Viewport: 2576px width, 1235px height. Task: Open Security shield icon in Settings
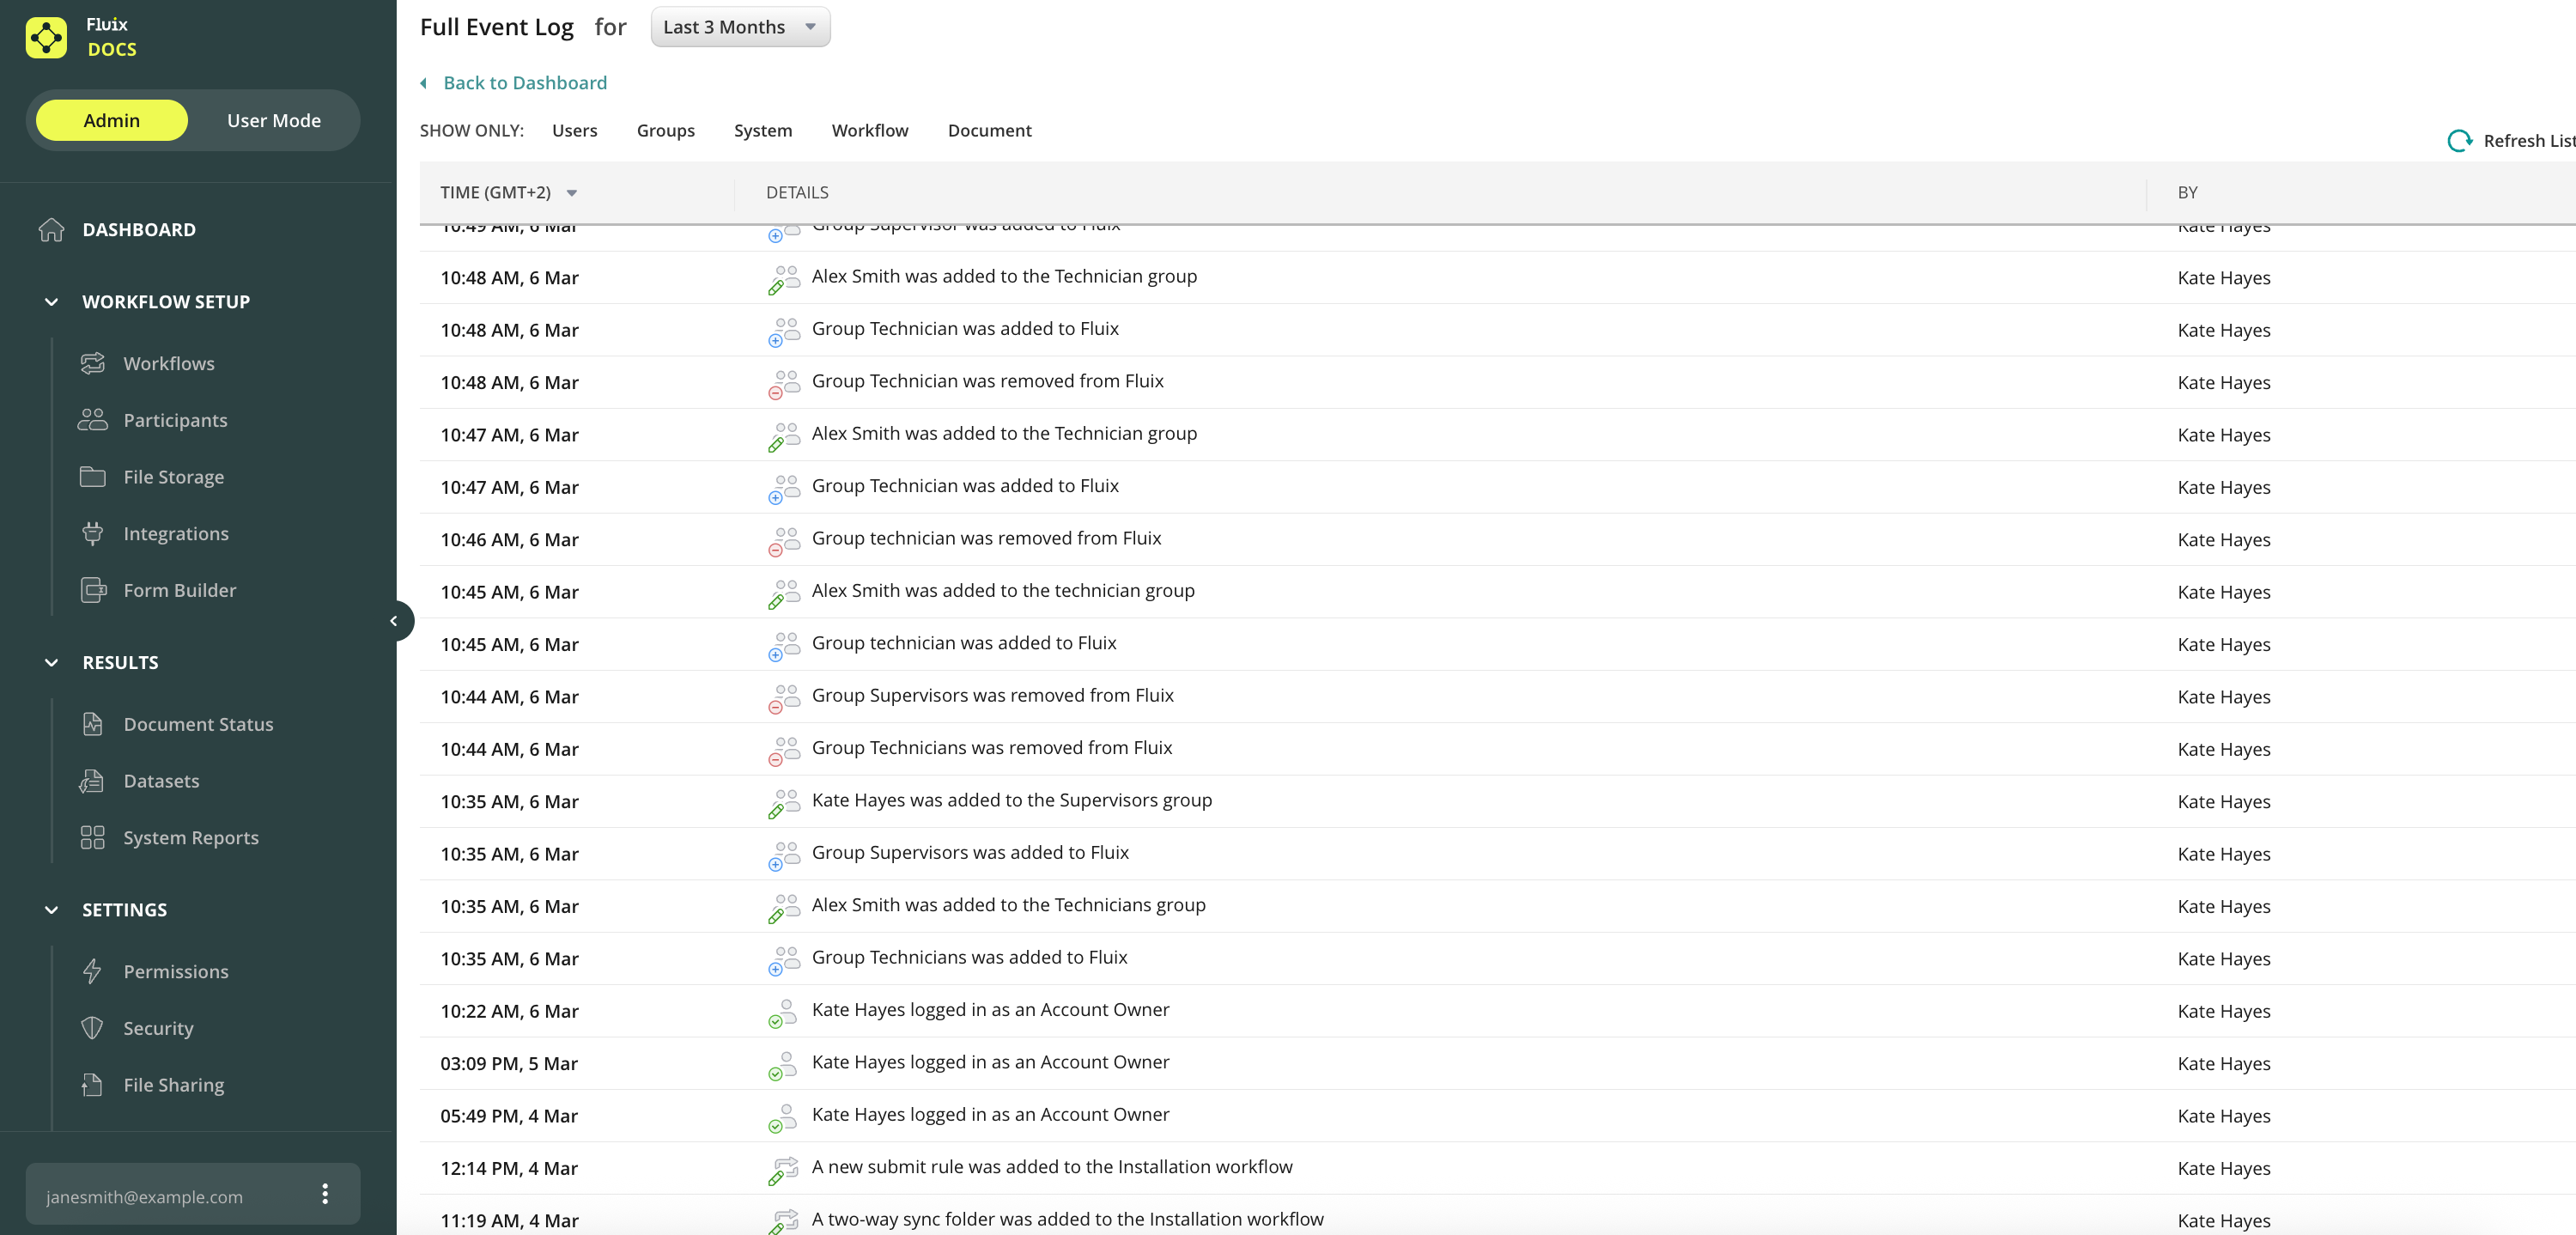(x=92, y=1028)
